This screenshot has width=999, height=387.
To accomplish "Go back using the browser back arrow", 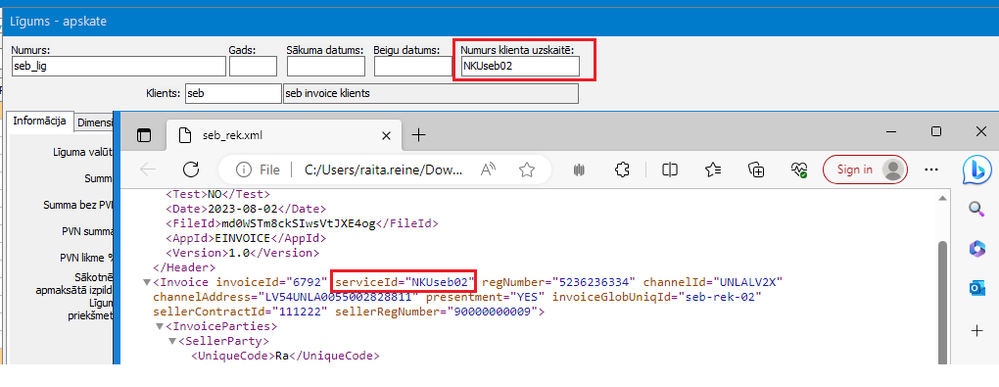I will click(x=148, y=169).
